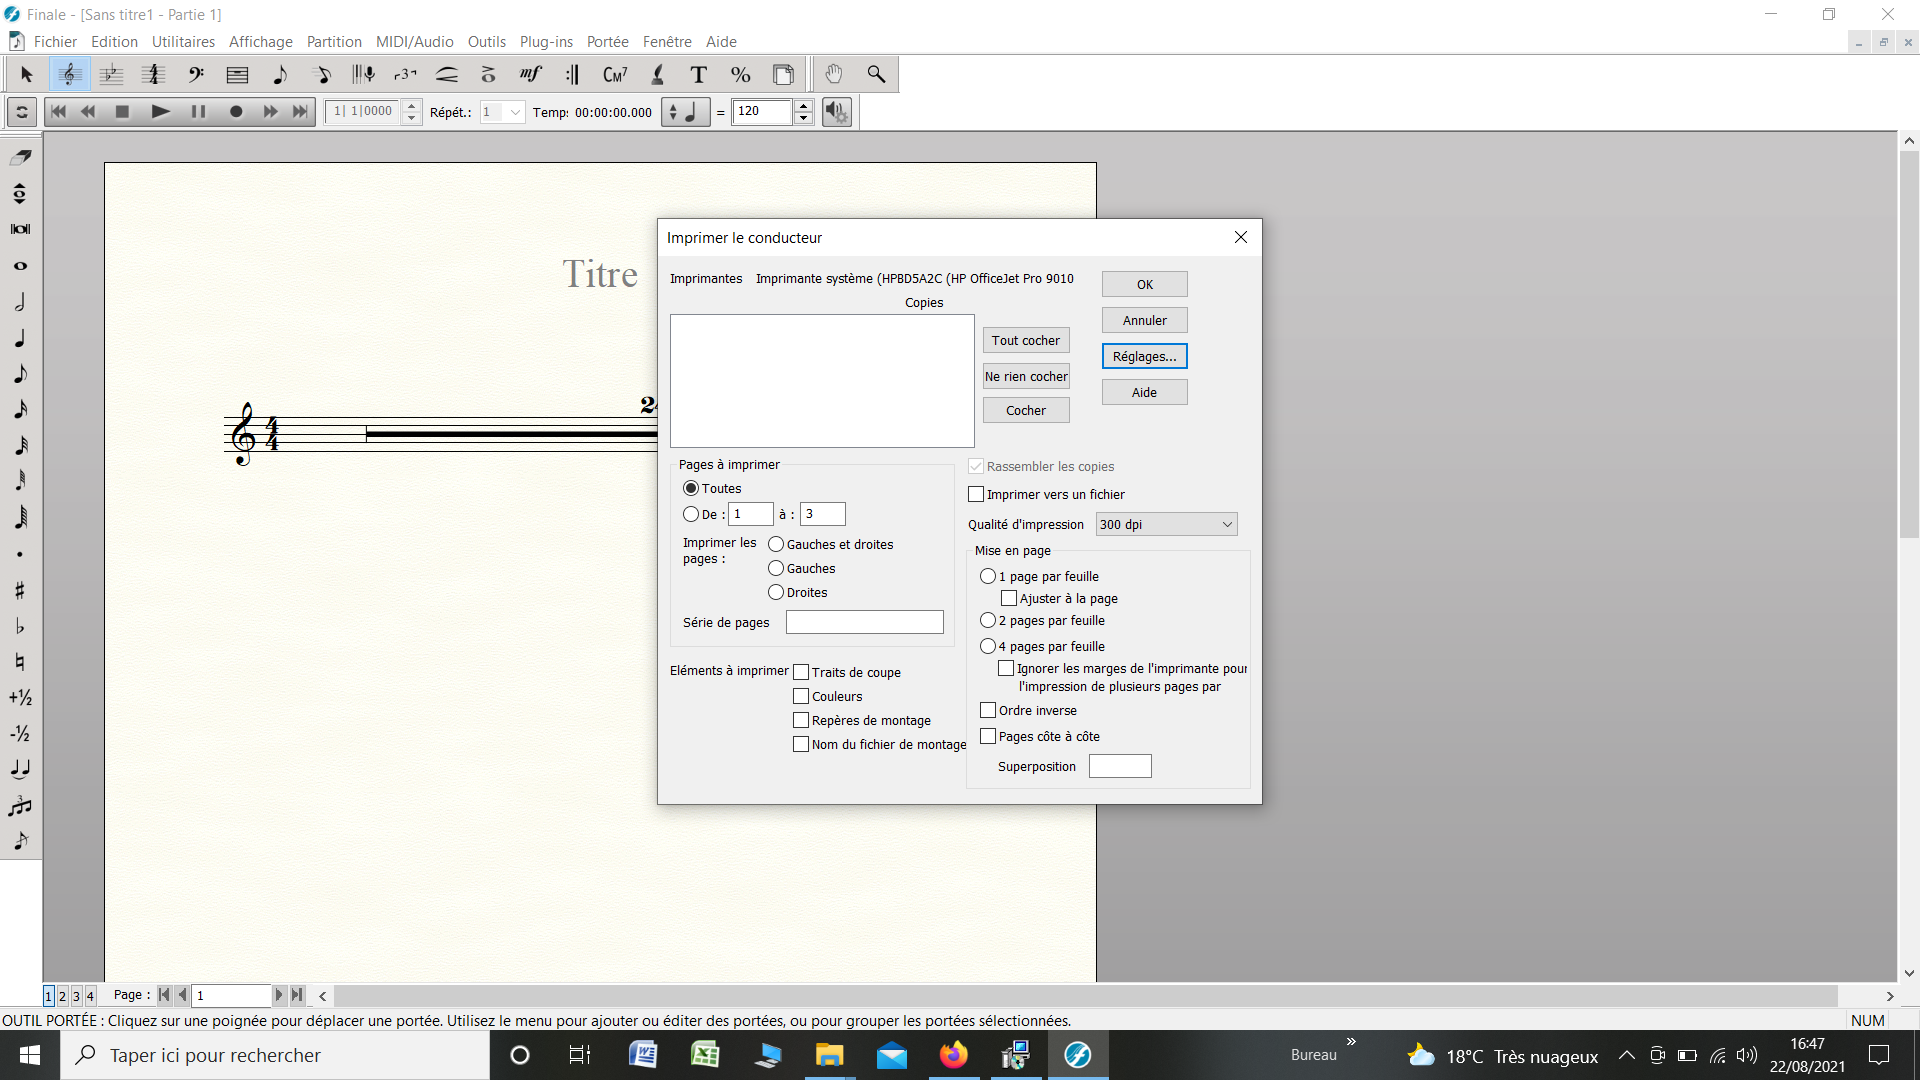
Task: Select the Zoom magnifier tool
Action: click(x=876, y=75)
